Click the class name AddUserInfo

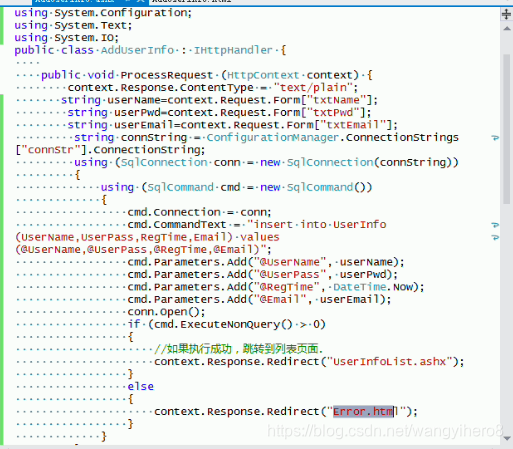[137, 50]
